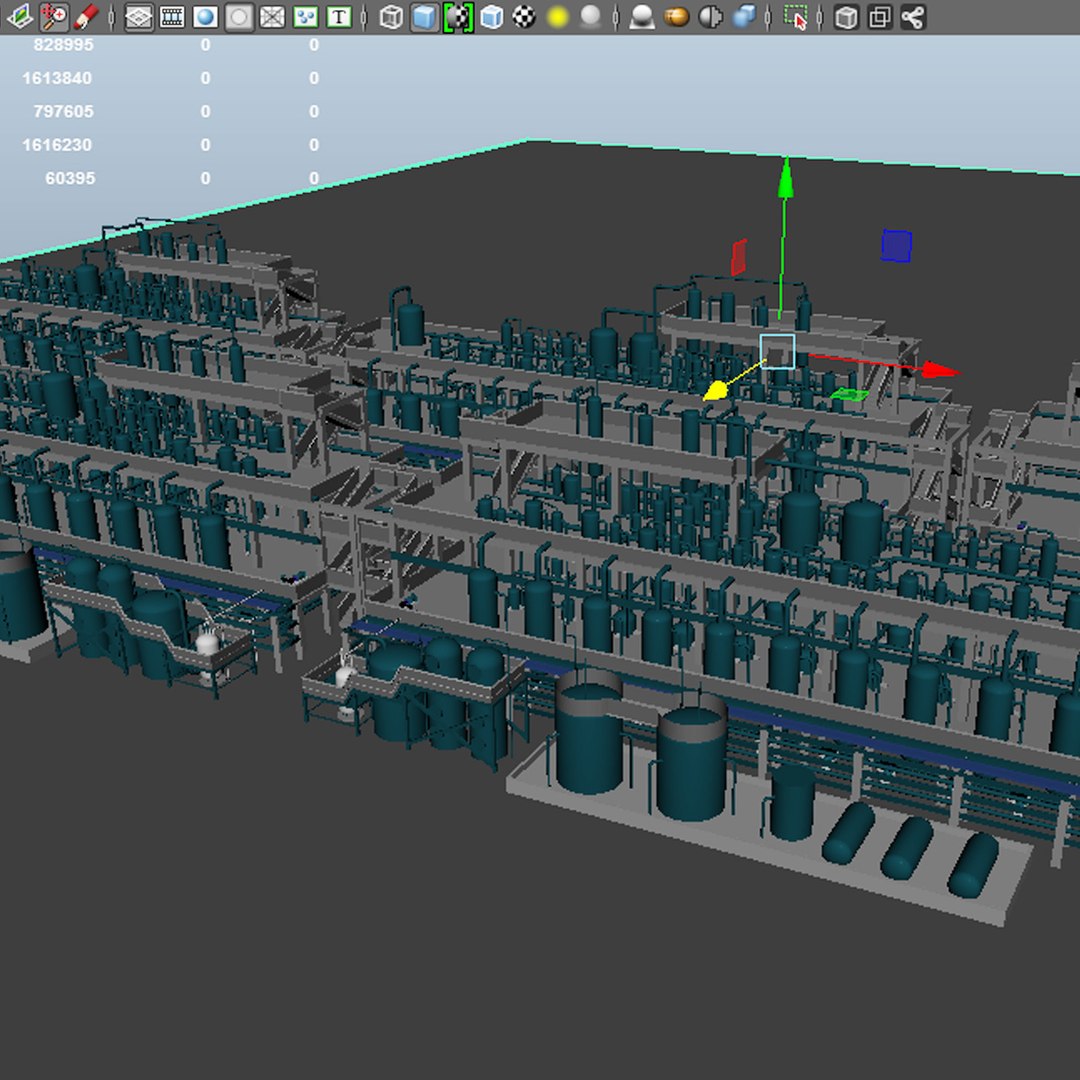Toggle the field chart overlay
Screen dimensions: 1080x1080
[x=272, y=17]
